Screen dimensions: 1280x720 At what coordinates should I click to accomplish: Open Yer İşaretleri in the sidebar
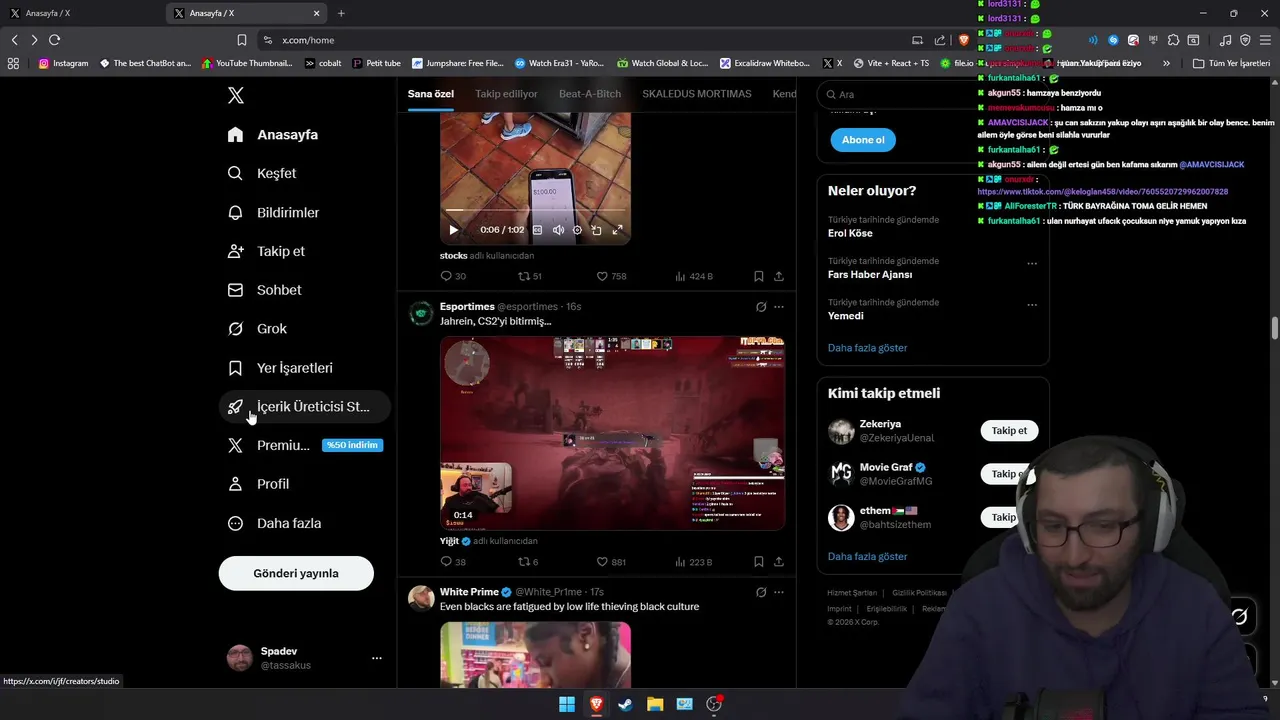tap(281, 368)
